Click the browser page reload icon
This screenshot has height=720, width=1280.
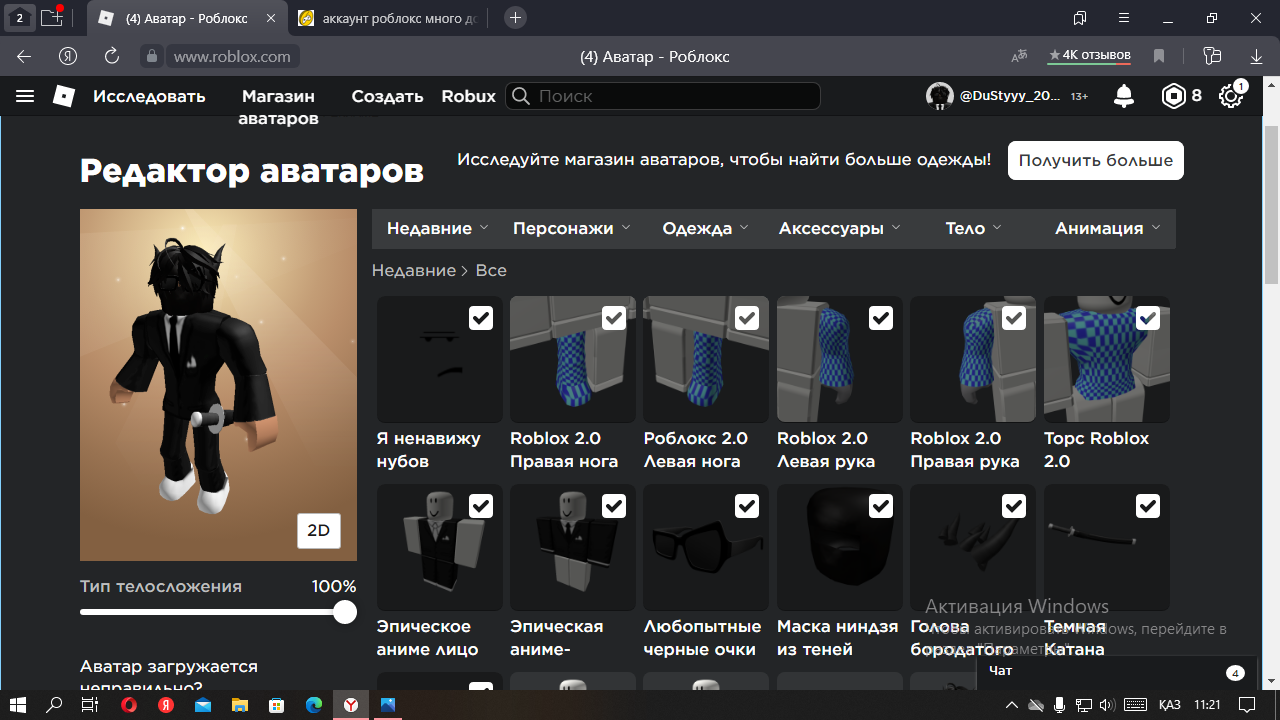point(112,57)
